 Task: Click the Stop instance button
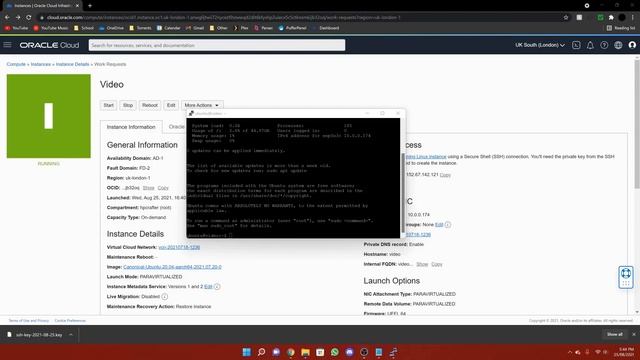pyautogui.click(x=128, y=105)
